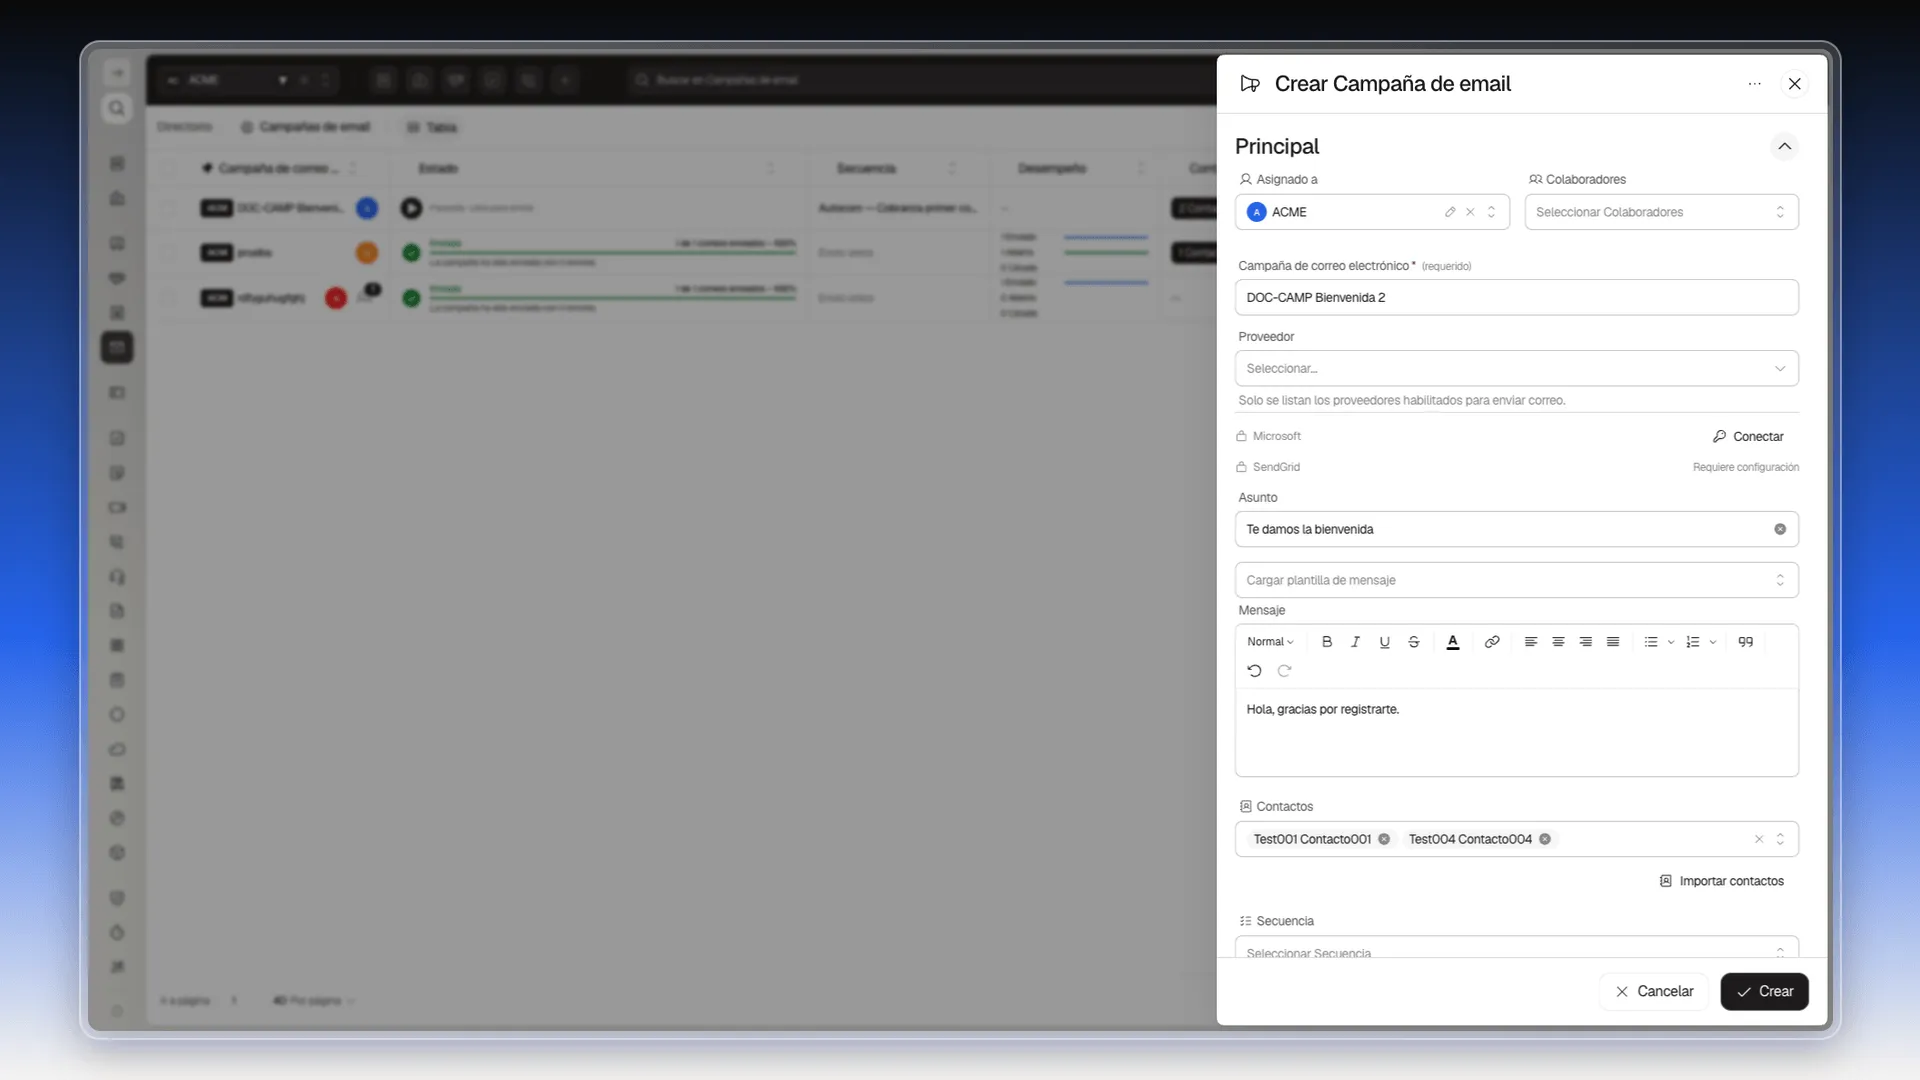Toggle underline in the message toolbar
1920x1080 pixels.
(x=1385, y=642)
